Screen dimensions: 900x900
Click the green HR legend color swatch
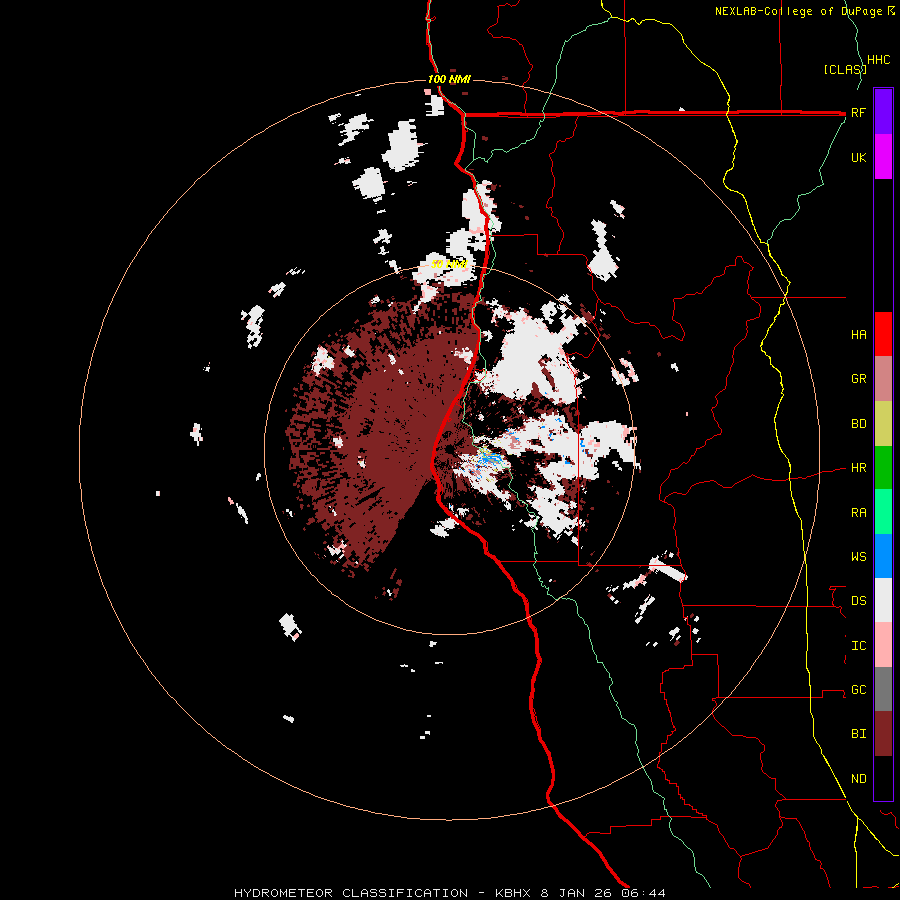[x=883, y=468]
